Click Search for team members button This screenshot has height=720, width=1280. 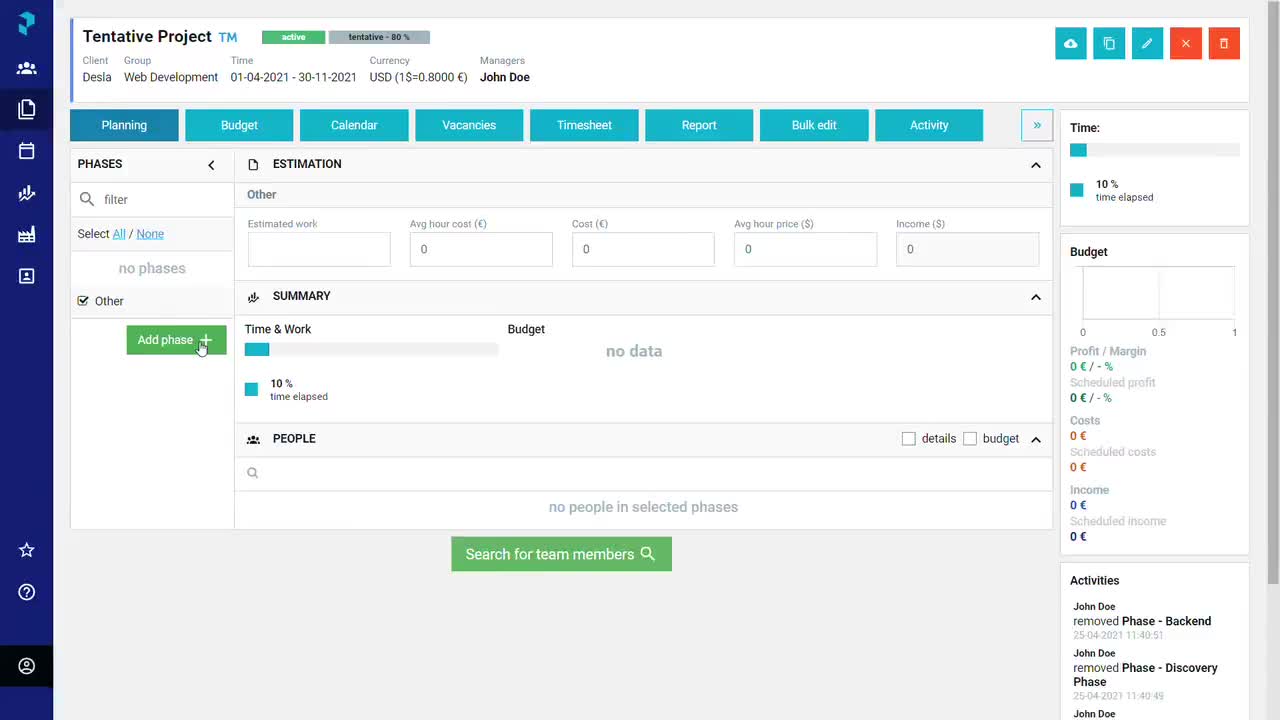pyautogui.click(x=561, y=554)
